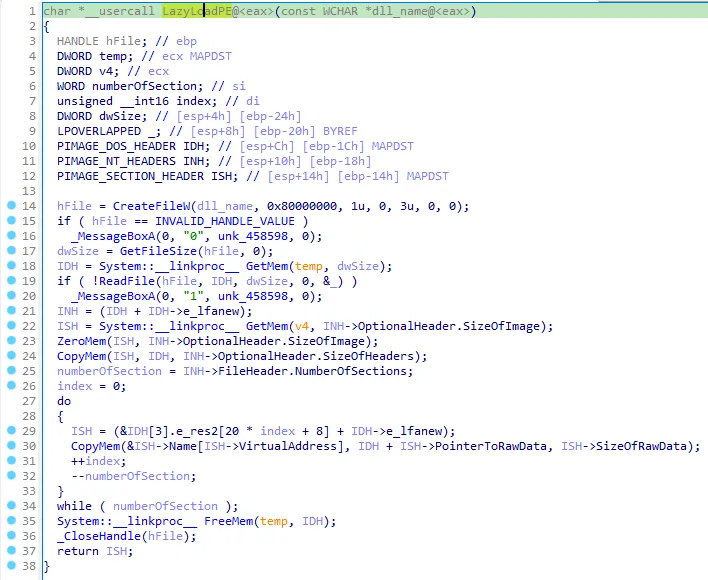Image resolution: width=708 pixels, height=580 pixels.
Task: Set breakpoint at 'index = 0' line dot
Action: click(x=11, y=385)
